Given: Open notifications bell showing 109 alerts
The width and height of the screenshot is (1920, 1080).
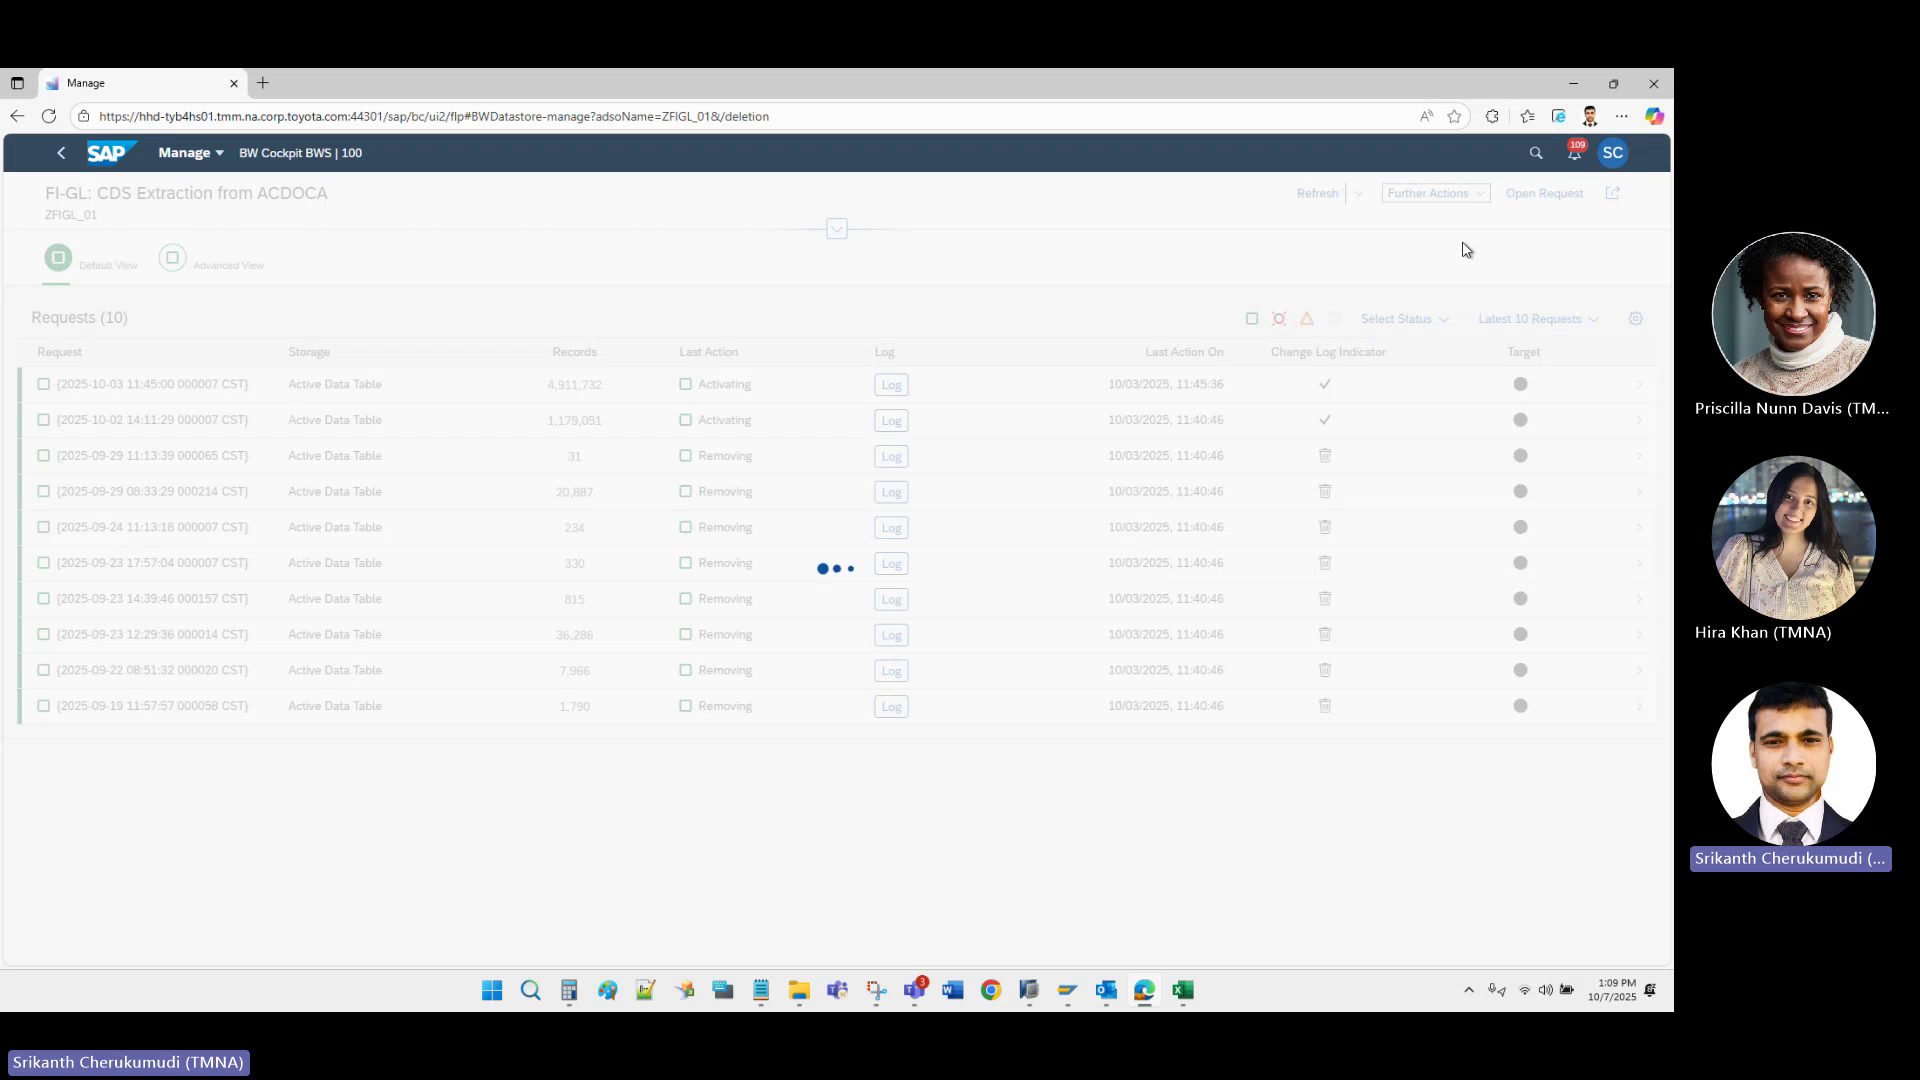Looking at the screenshot, I should pos(1575,153).
